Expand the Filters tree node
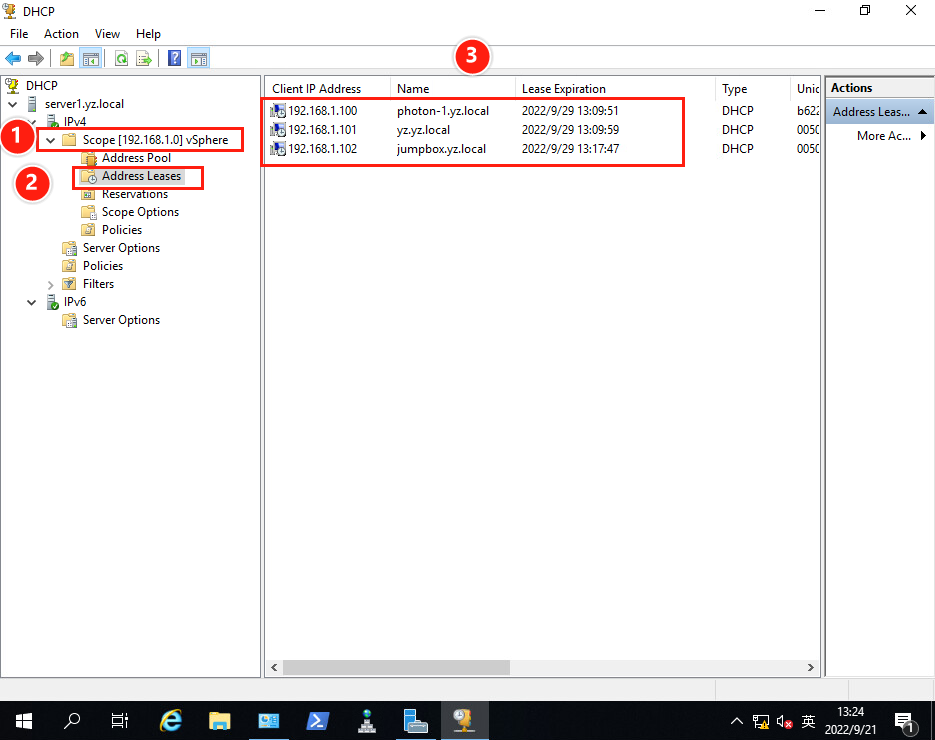 coord(50,284)
